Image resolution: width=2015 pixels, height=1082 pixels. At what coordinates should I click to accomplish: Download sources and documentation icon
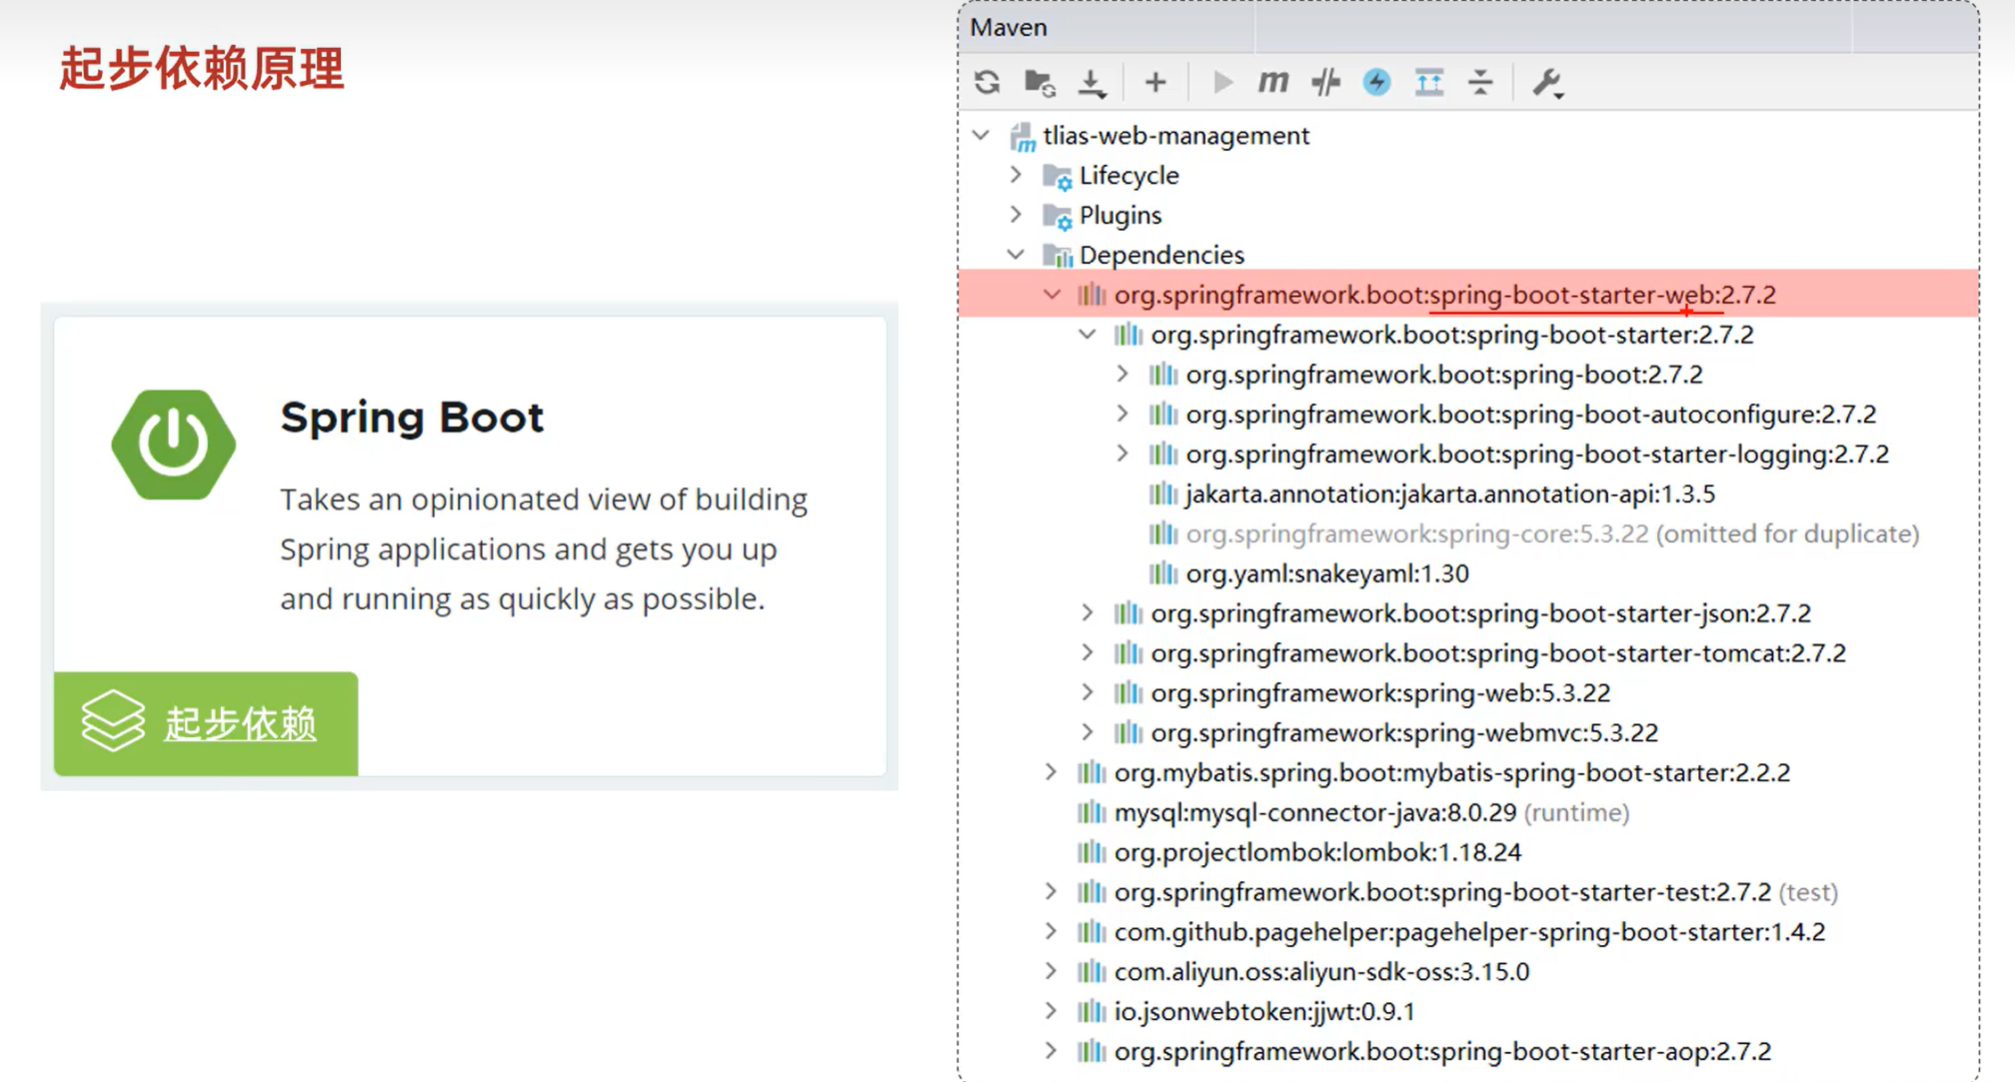pyautogui.click(x=1092, y=82)
